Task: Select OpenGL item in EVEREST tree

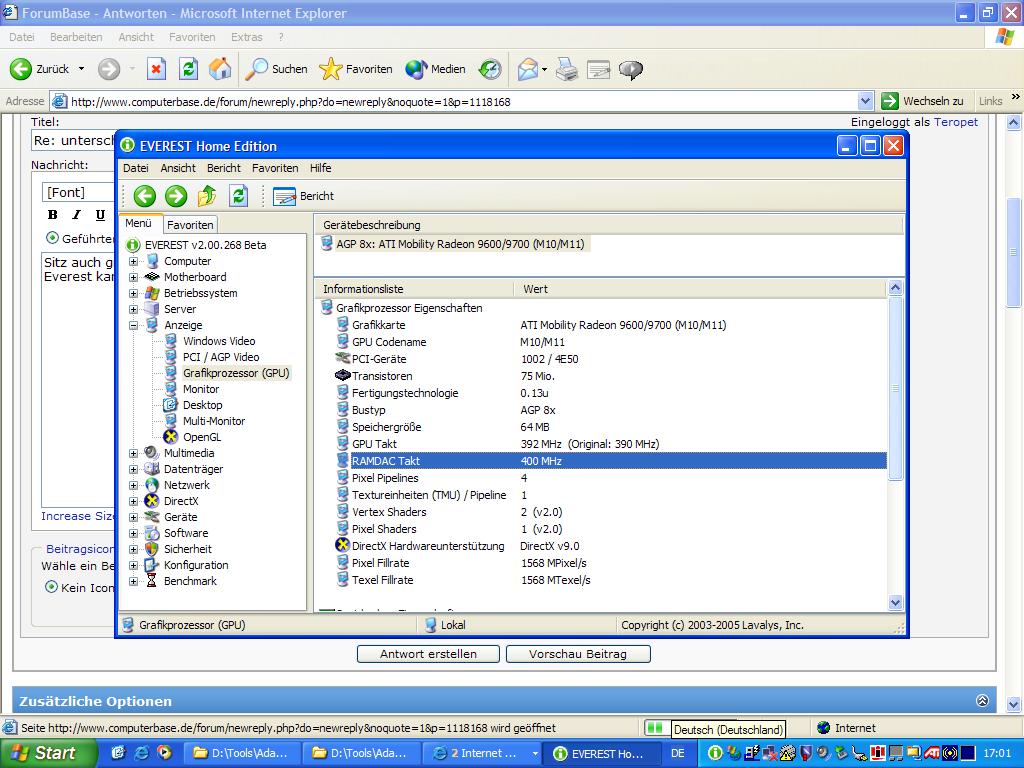Action: pos(202,437)
